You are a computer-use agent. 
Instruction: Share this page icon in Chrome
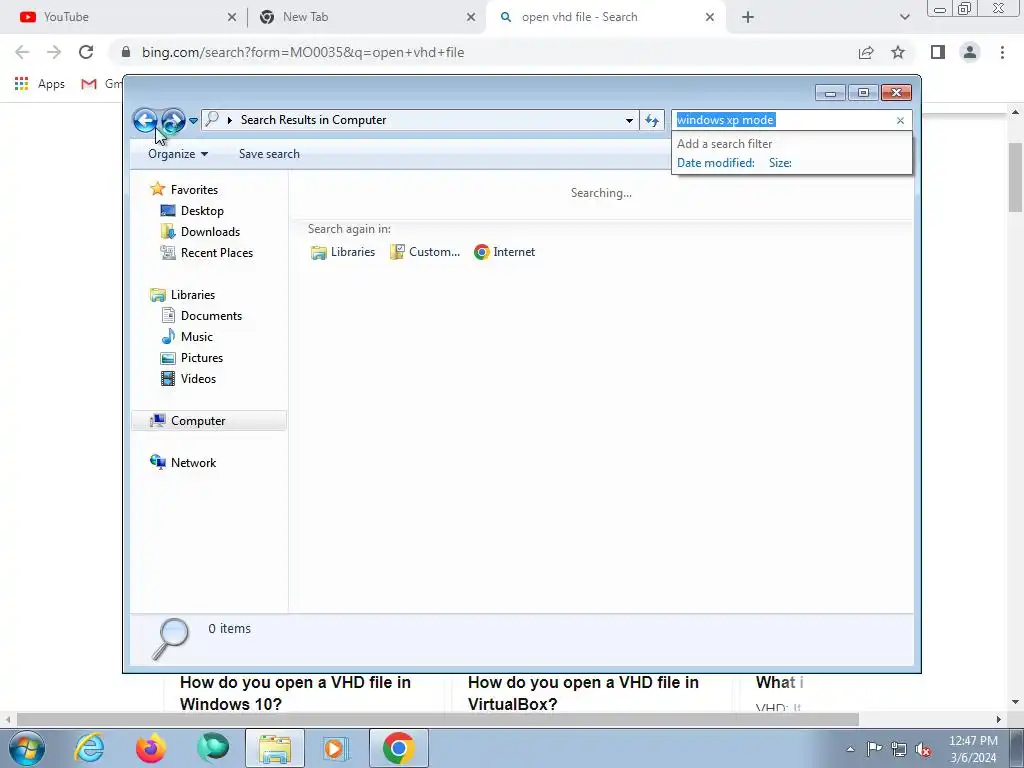[866, 52]
